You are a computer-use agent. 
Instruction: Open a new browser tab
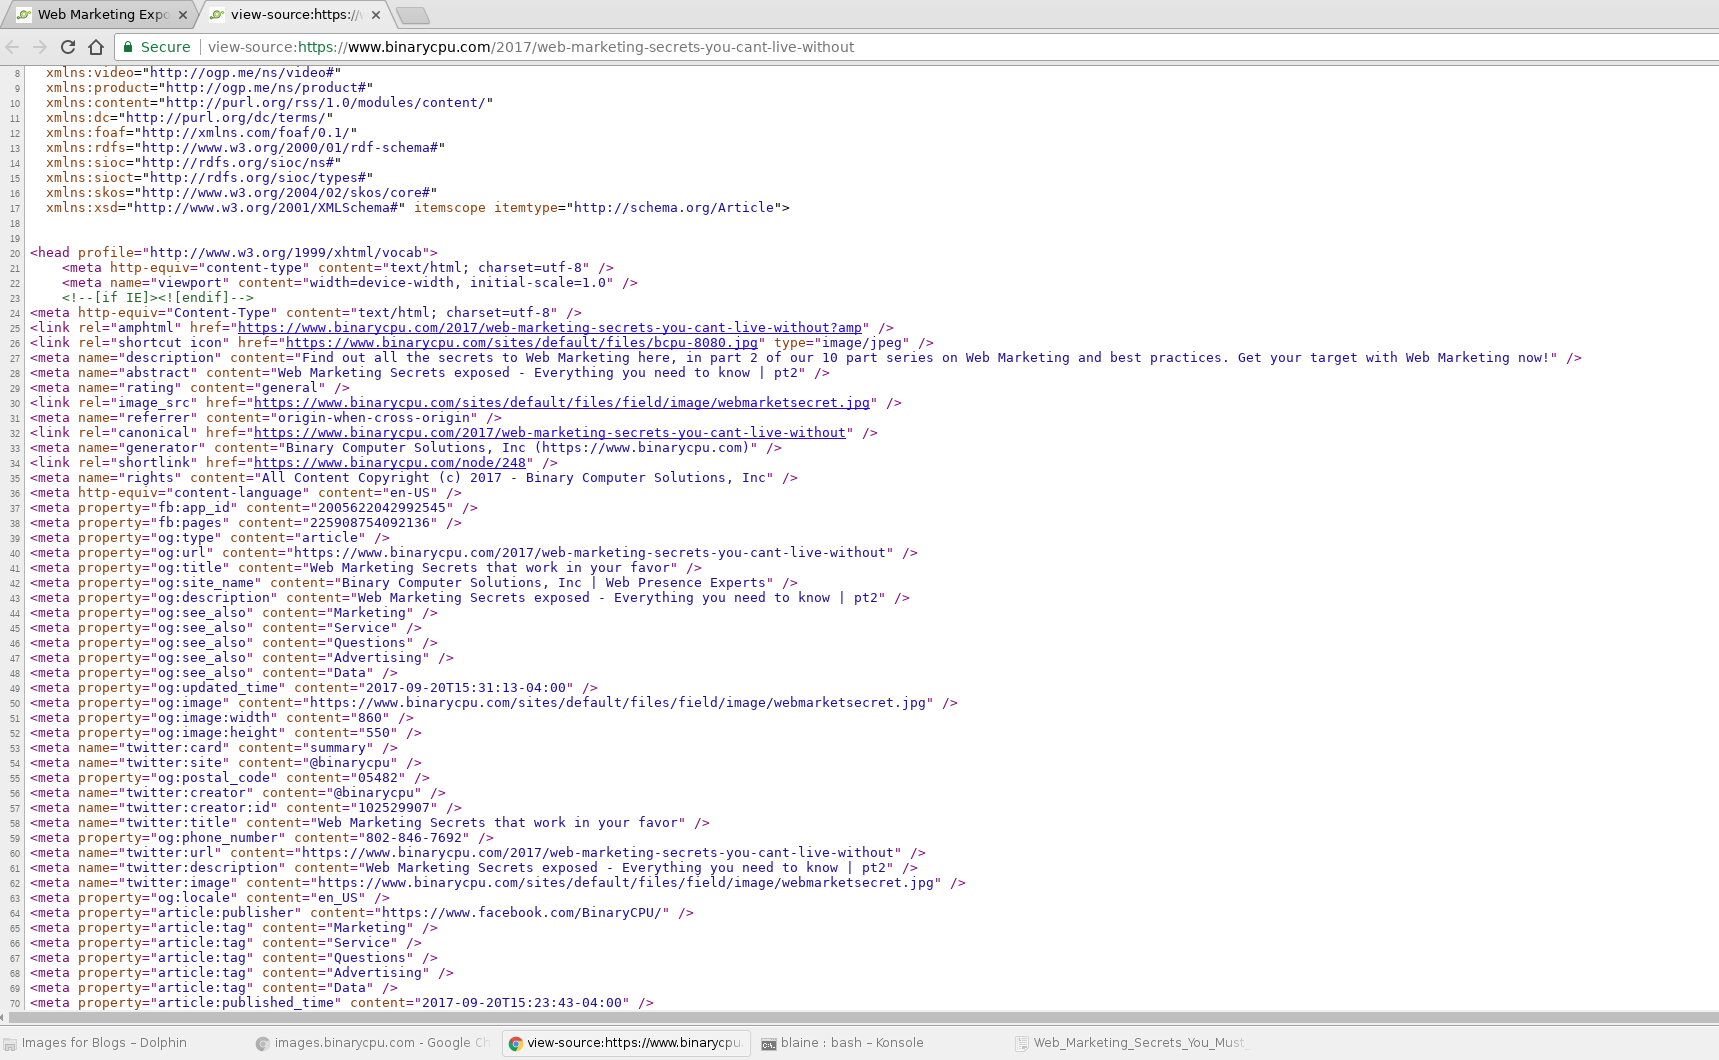(412, 15)
